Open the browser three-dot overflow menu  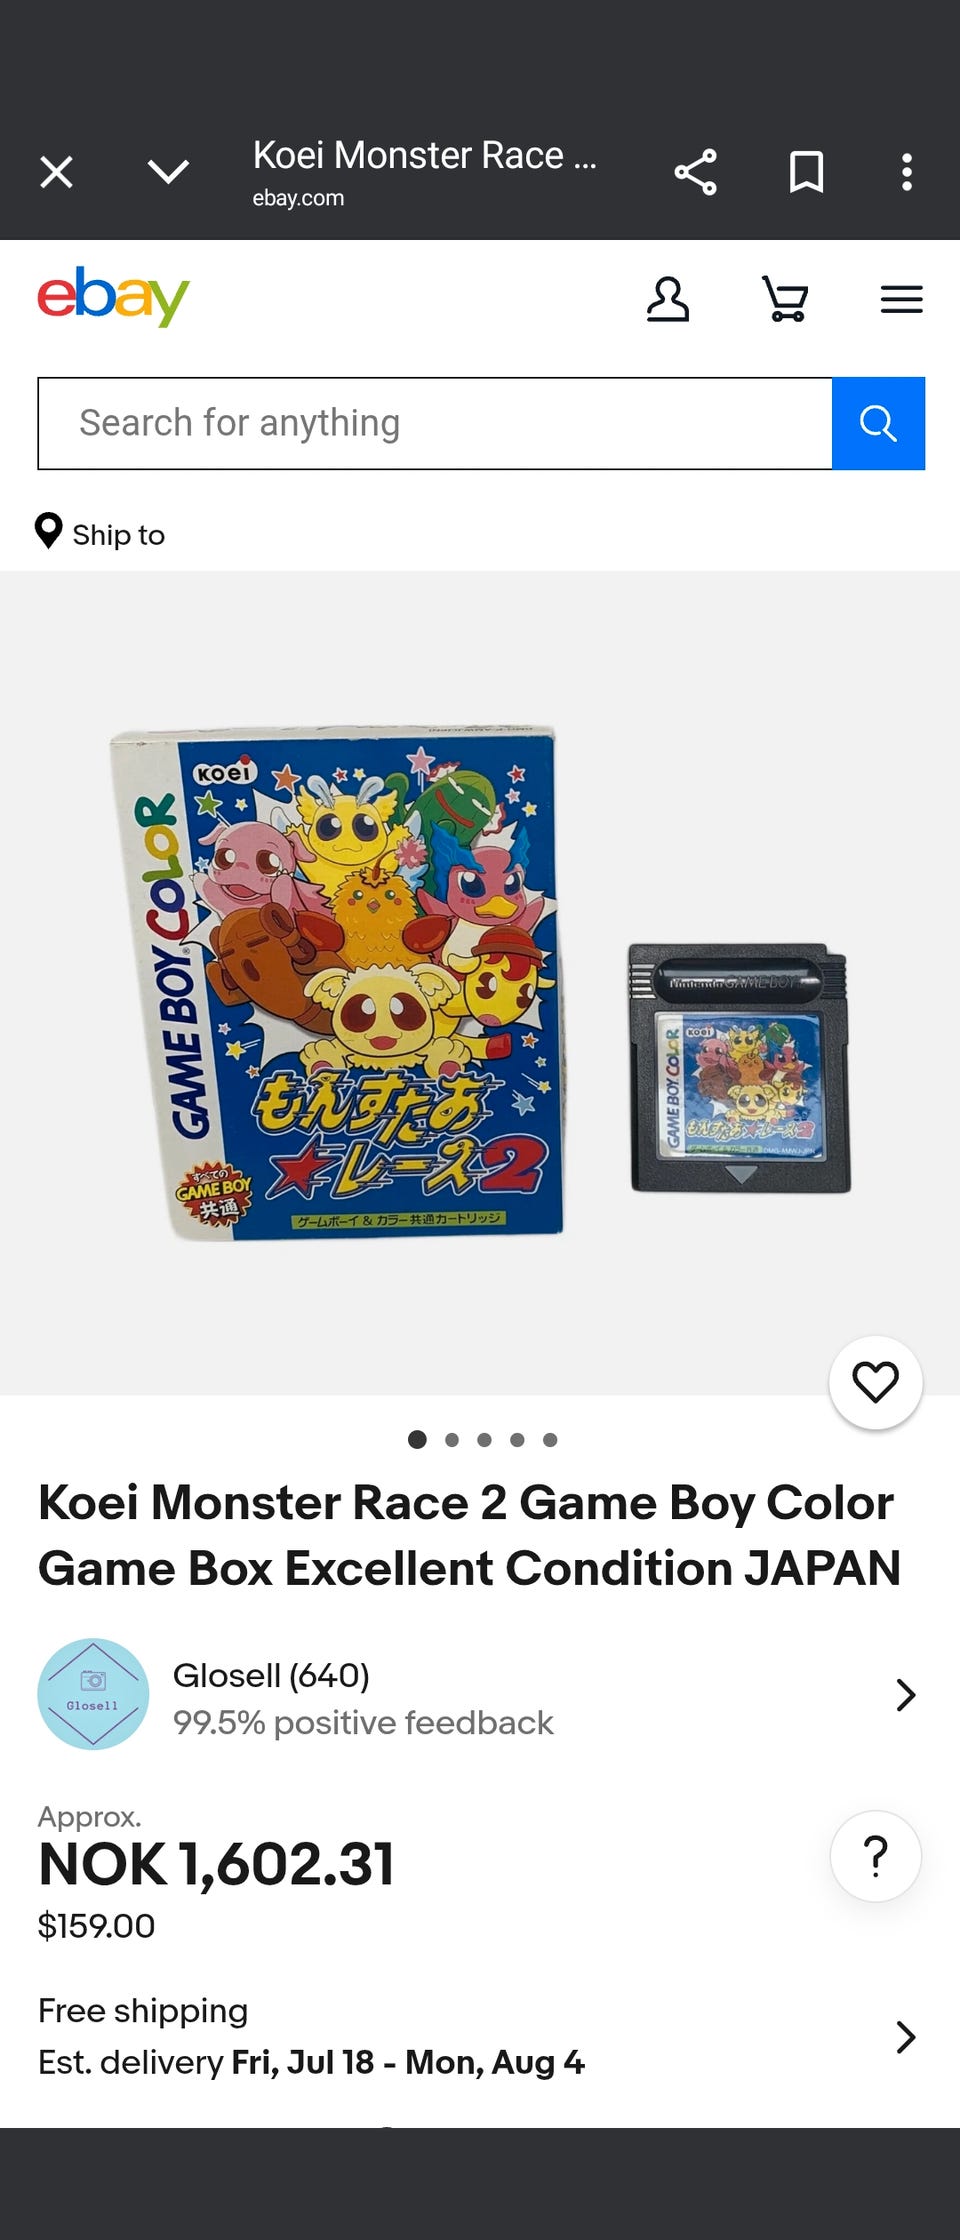click(x=907, y=172)
